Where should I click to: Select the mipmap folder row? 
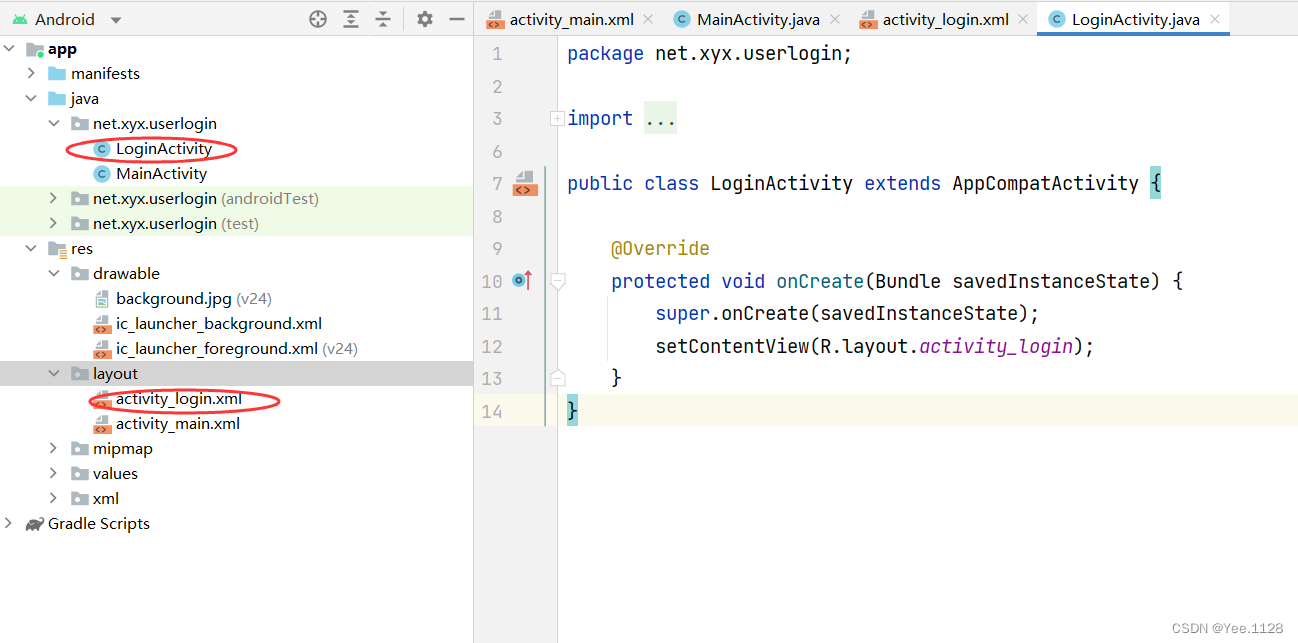pos(236,448)
